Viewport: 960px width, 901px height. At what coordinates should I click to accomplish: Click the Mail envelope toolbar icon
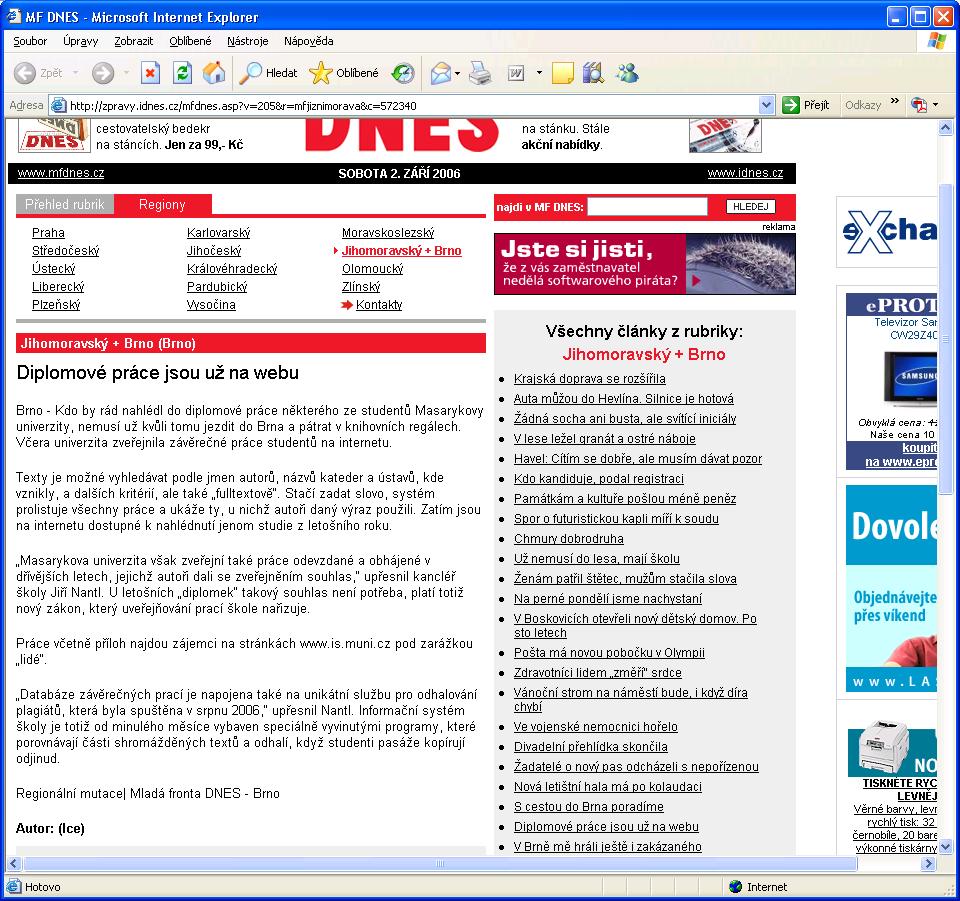(441, 73)
